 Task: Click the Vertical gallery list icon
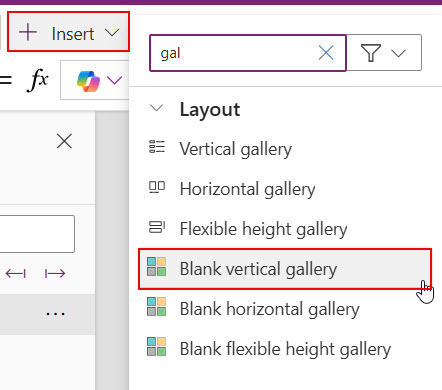(157, 147)
